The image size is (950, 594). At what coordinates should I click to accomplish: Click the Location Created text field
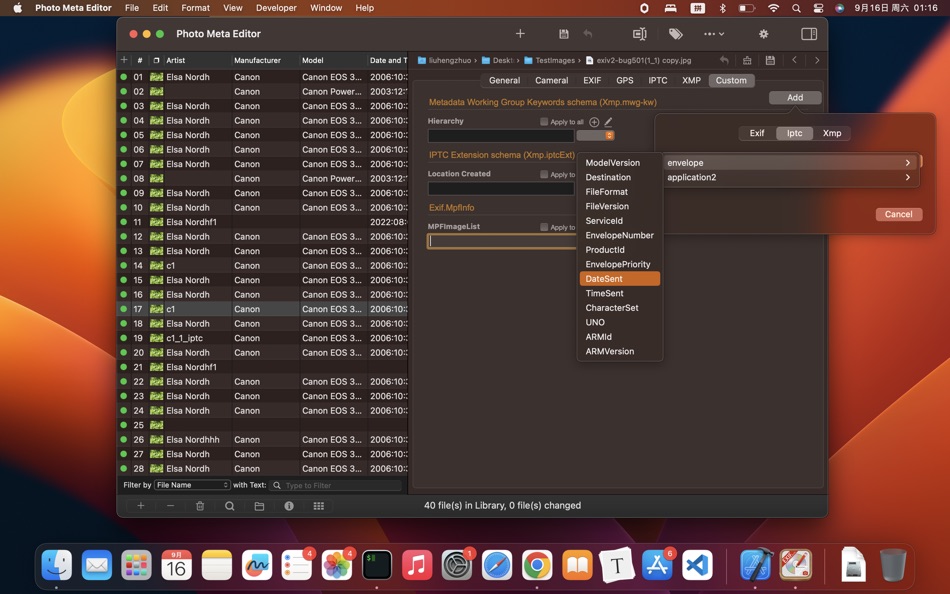(501, 189)
